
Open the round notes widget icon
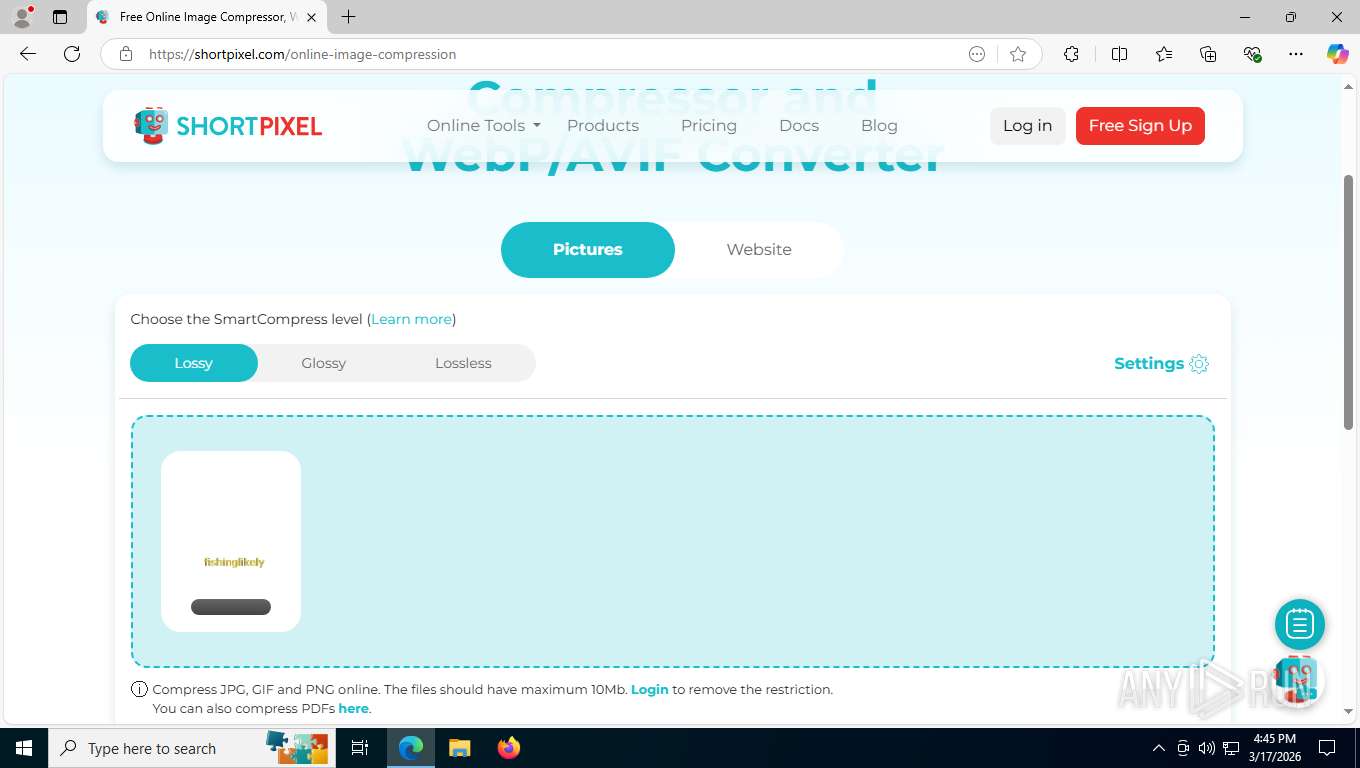click(1299, 625)
